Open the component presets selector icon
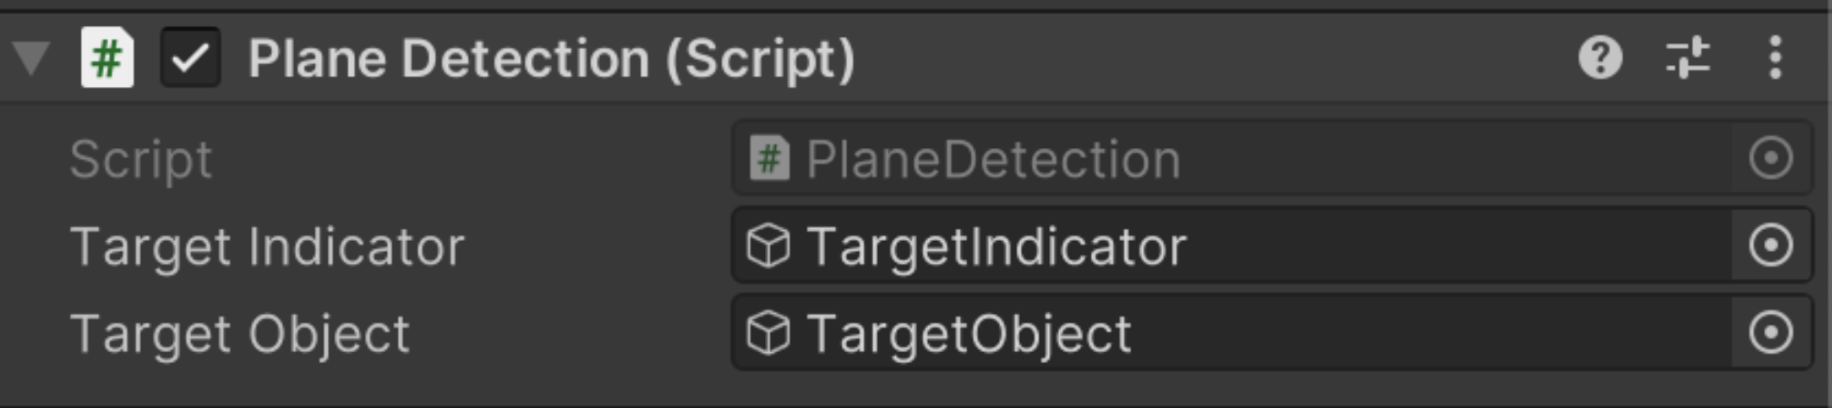Image resolution: width=1832 pixels, height=408 pixels. tap(1688, 58)
